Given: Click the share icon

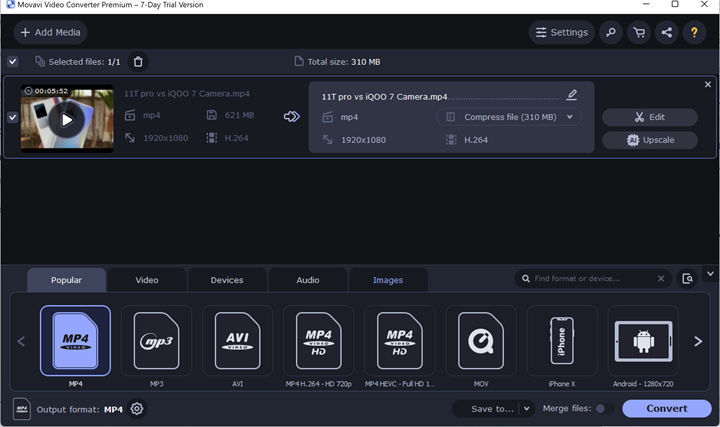Looking at the screenshot, I should pos(667,33).
